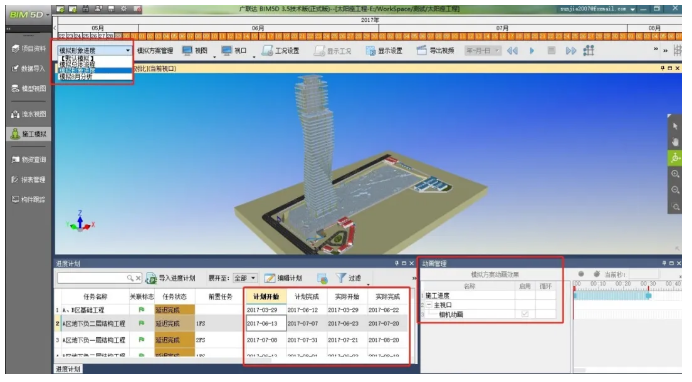
Task: Click the gear settings icon in title bar
Action: (124, 9)
